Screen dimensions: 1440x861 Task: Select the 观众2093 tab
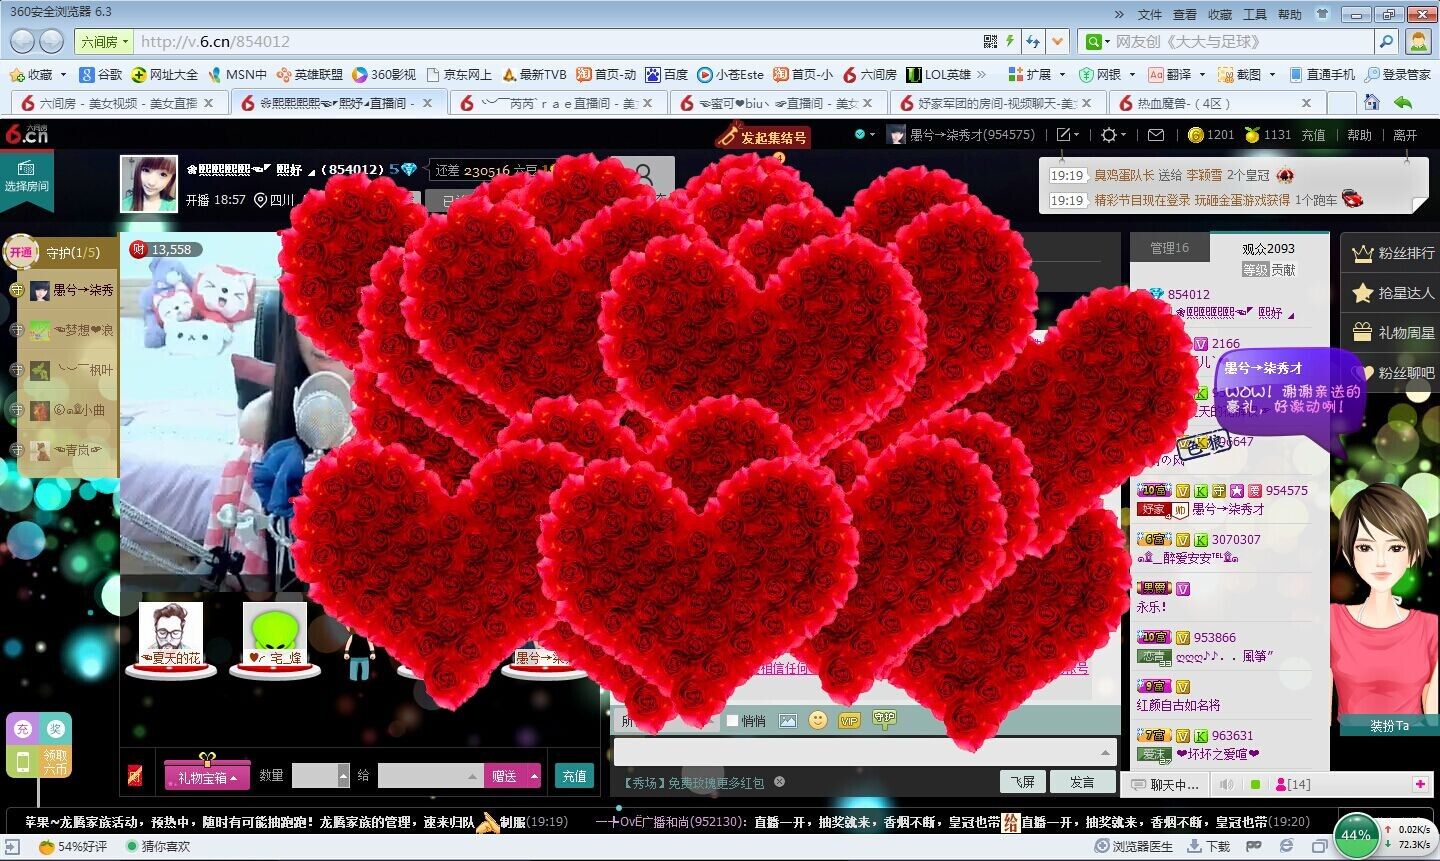pos(1268,248)
